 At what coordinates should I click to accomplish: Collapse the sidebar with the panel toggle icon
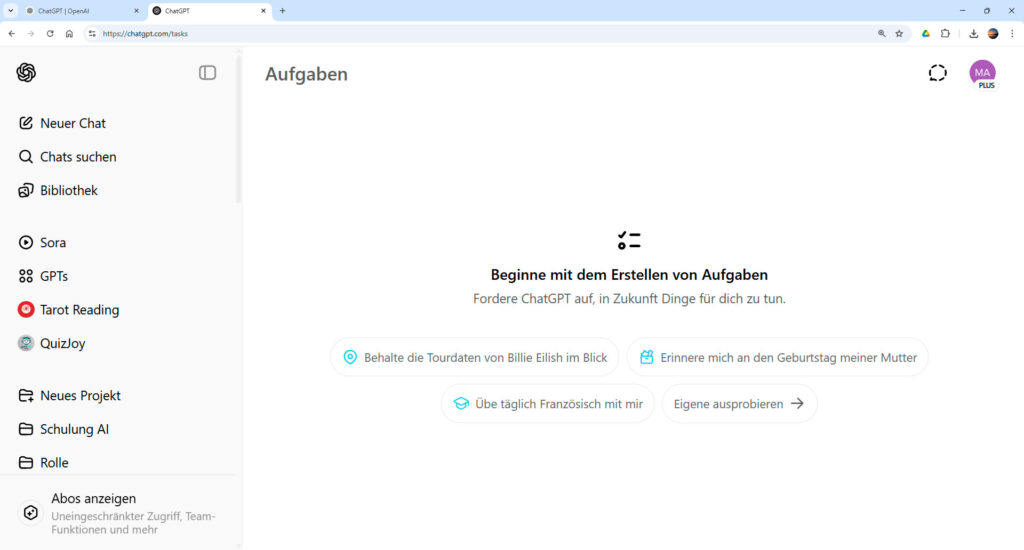pos(207,73)
